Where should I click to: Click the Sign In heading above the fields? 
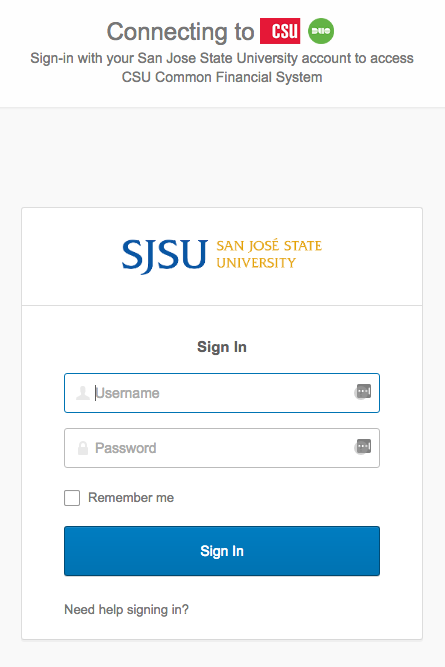click(x=222, y=347)
